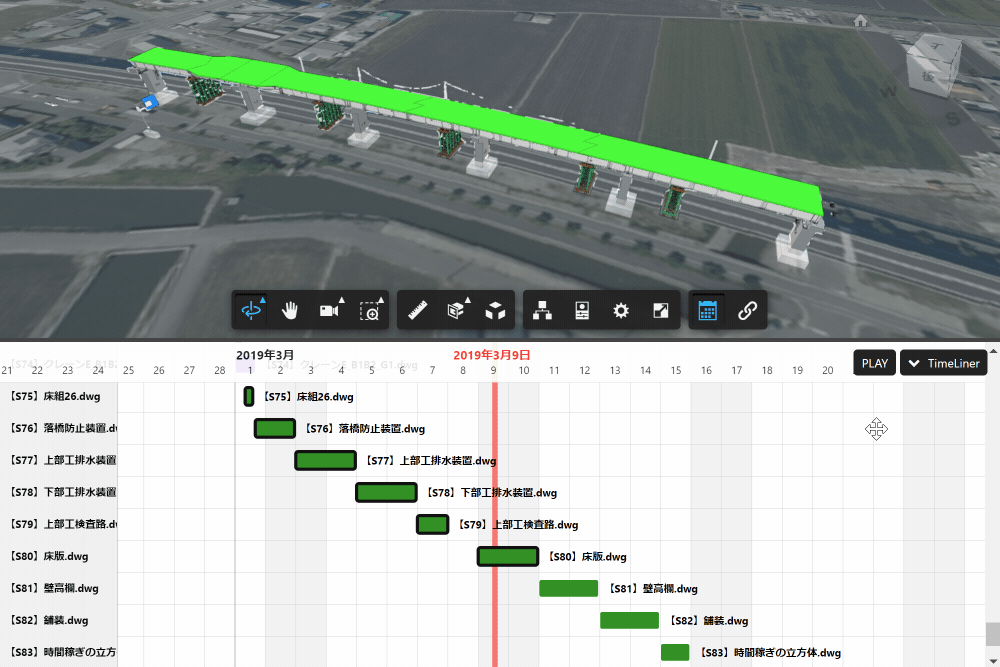Activate the Pan hand tool

coord(291,311)
